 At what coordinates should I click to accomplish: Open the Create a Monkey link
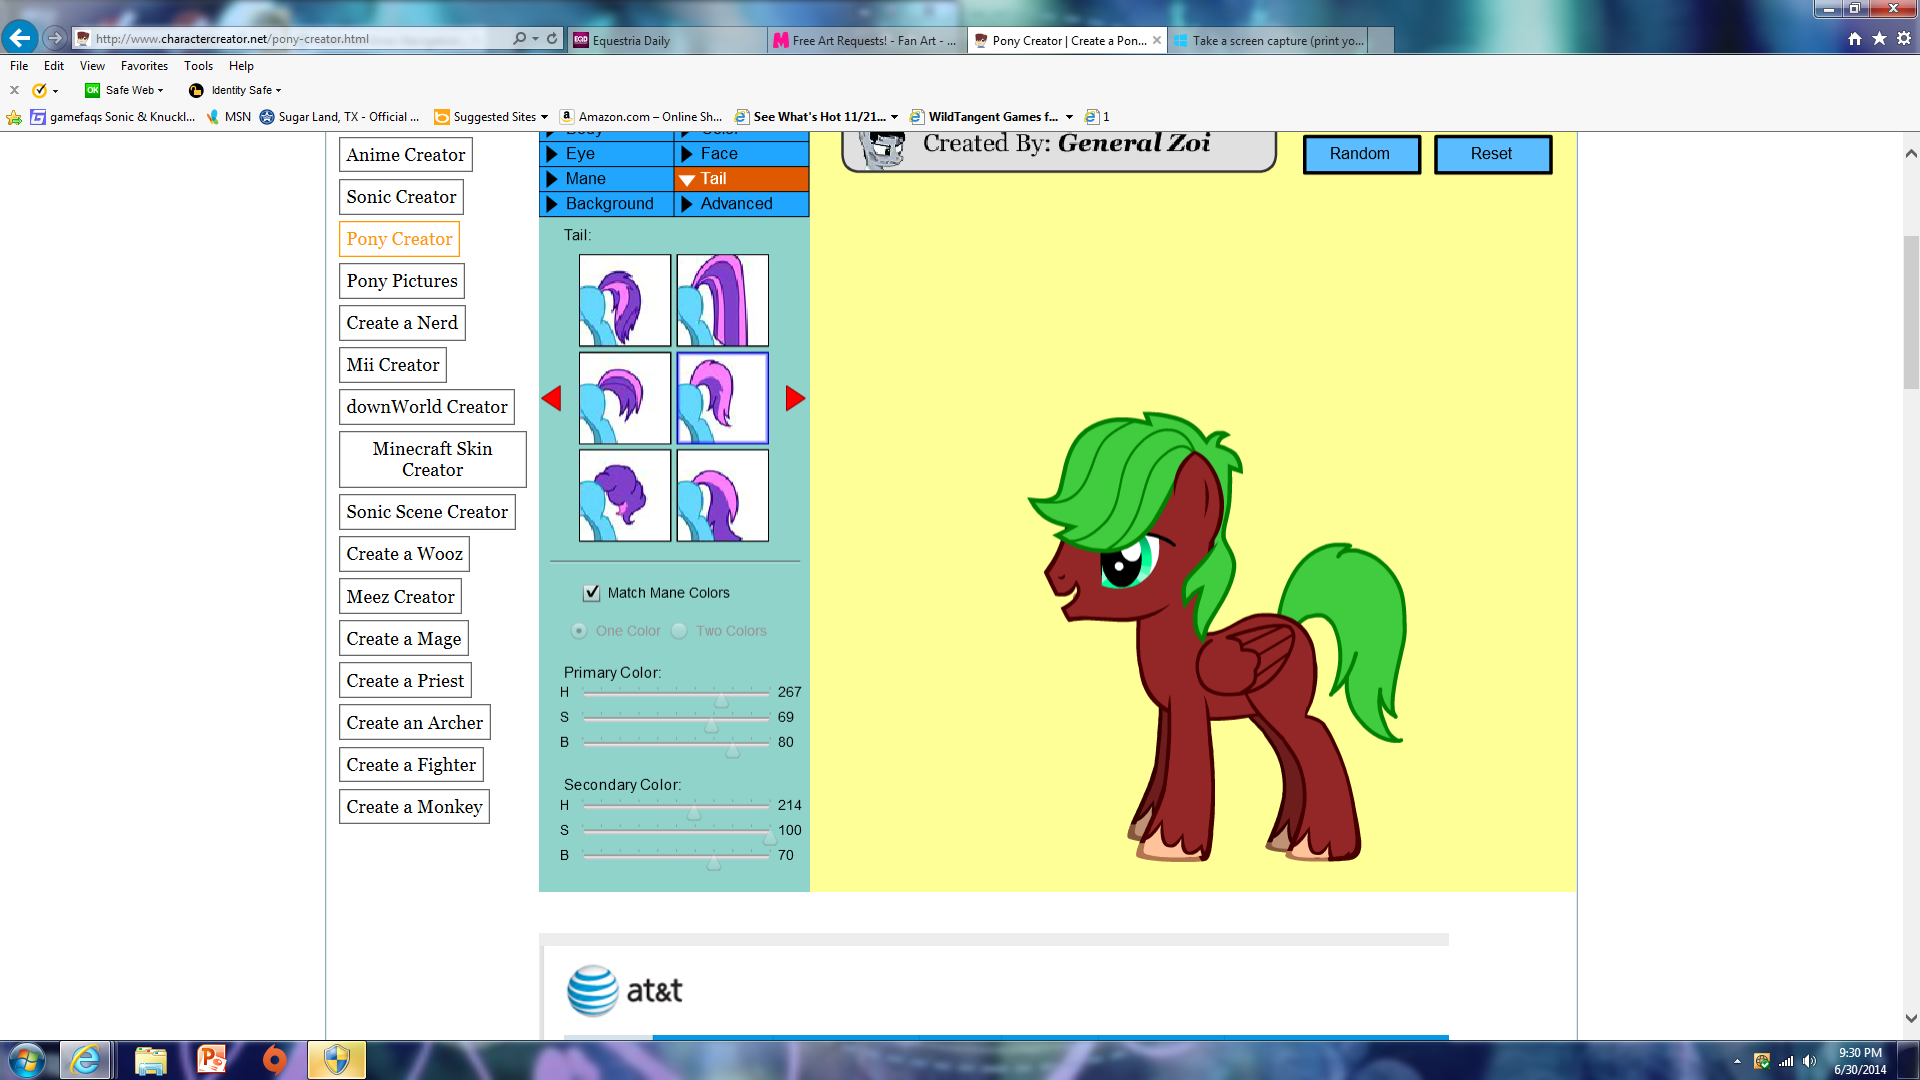click(414, 807)
